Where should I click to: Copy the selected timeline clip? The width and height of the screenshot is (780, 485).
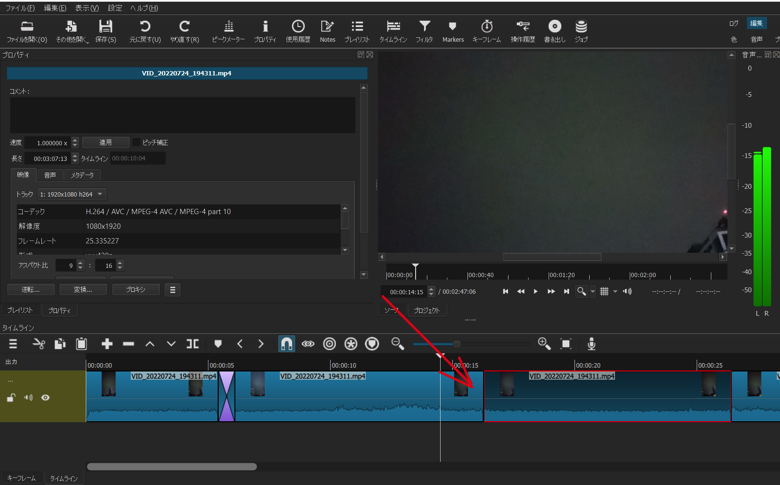pyautogui.click(x=60, y=344)
